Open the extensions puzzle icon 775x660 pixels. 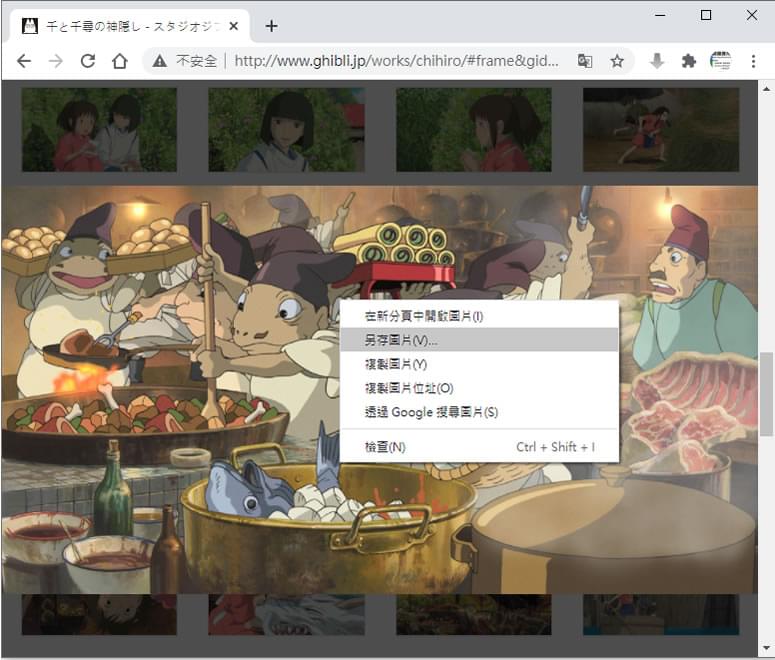click(x=689, y=61)
